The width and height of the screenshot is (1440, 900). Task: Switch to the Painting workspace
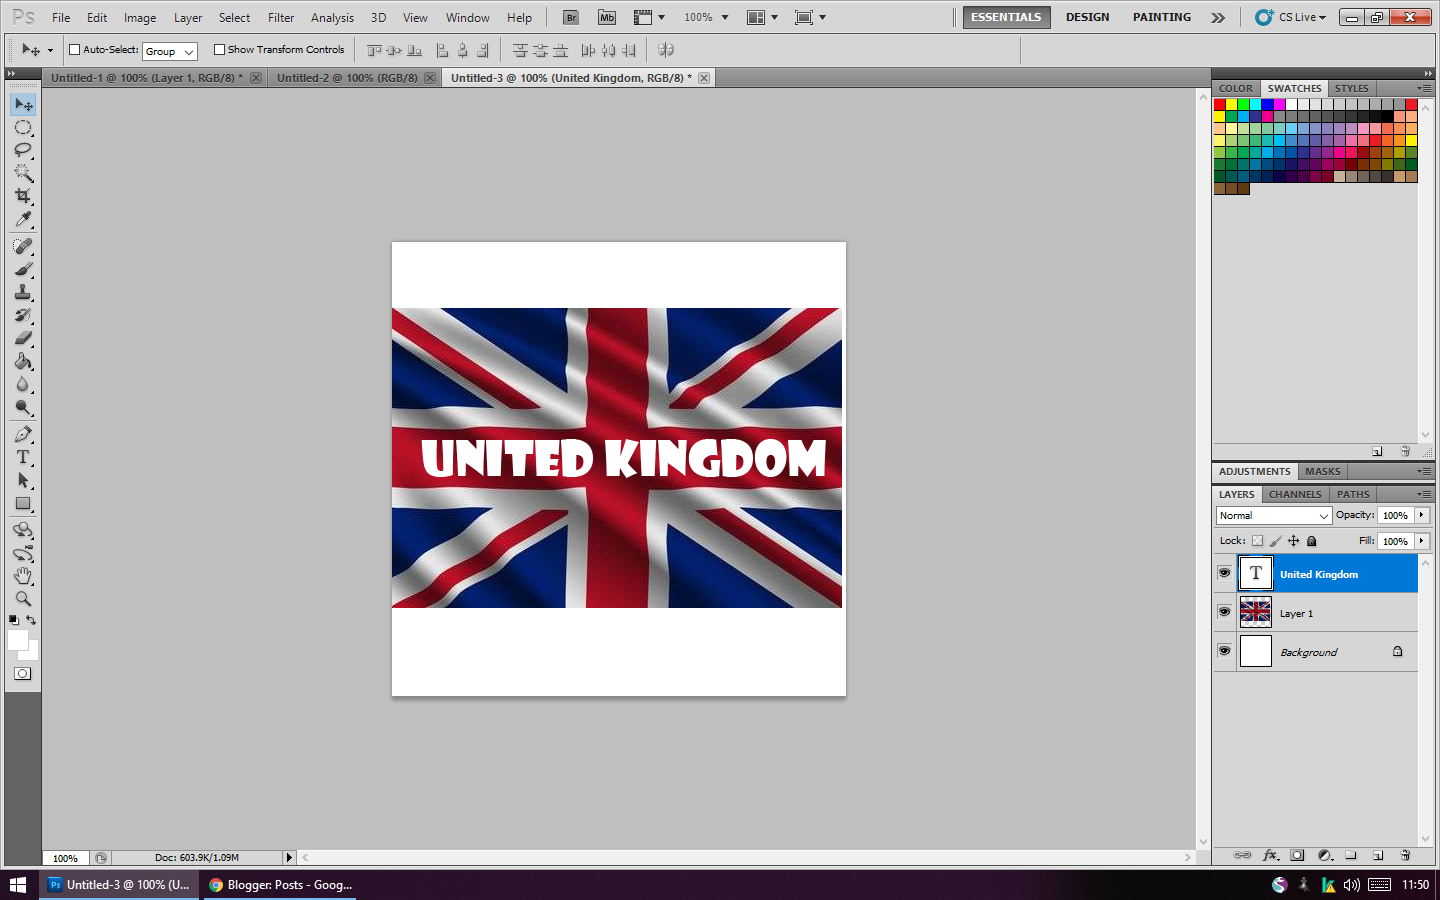1161,17
